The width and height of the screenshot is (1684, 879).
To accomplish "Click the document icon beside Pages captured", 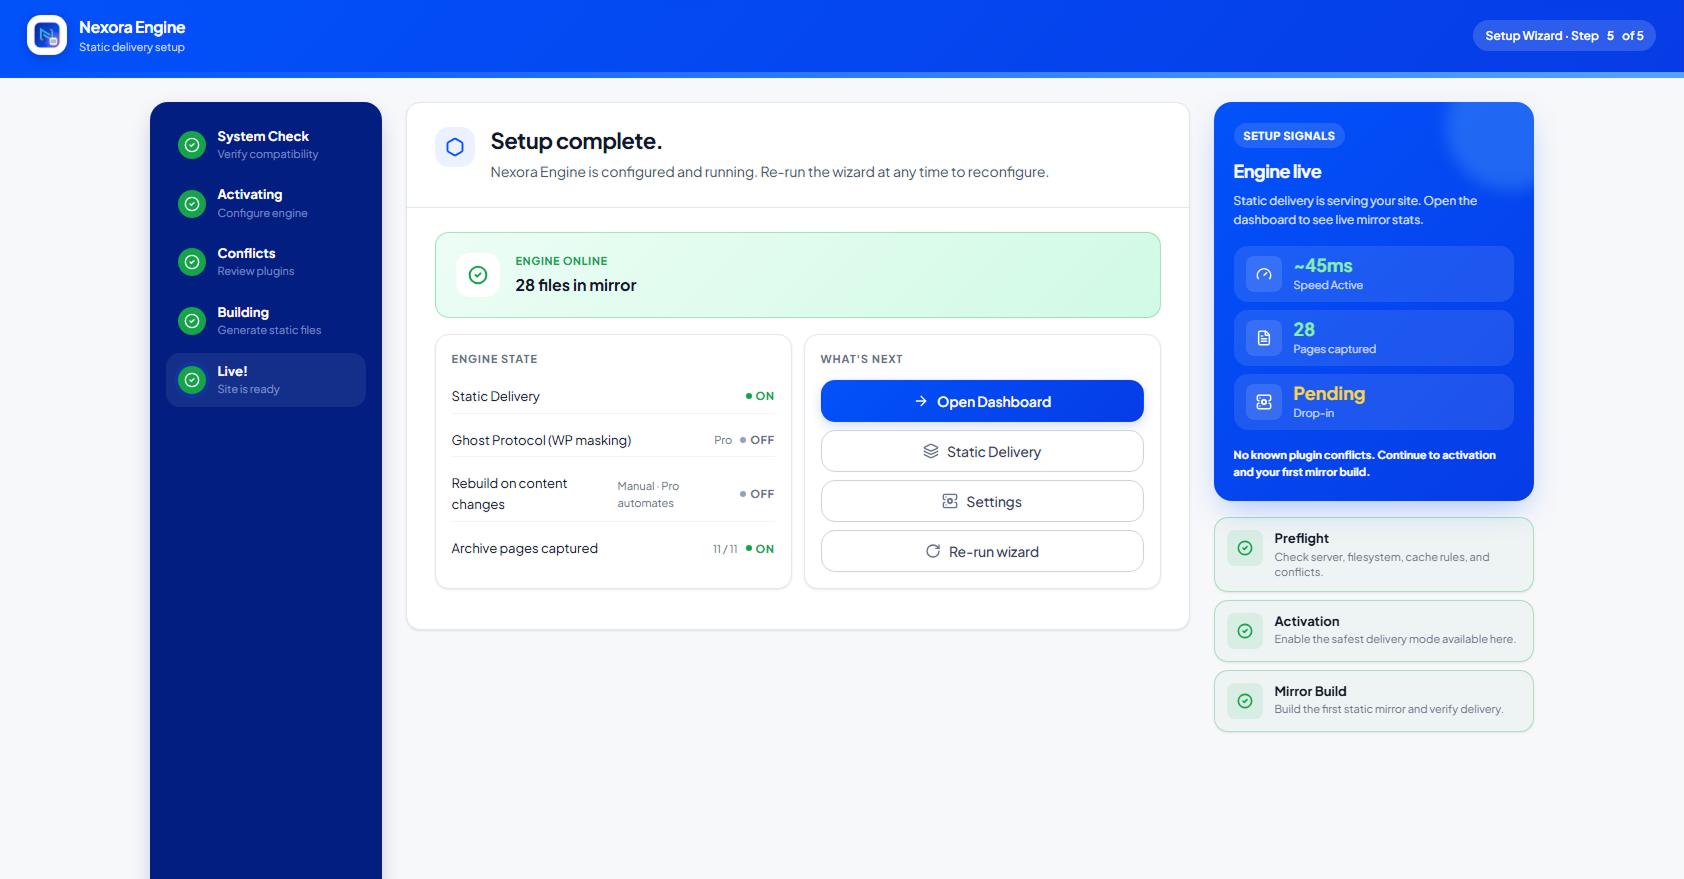I will [1264, 338].
